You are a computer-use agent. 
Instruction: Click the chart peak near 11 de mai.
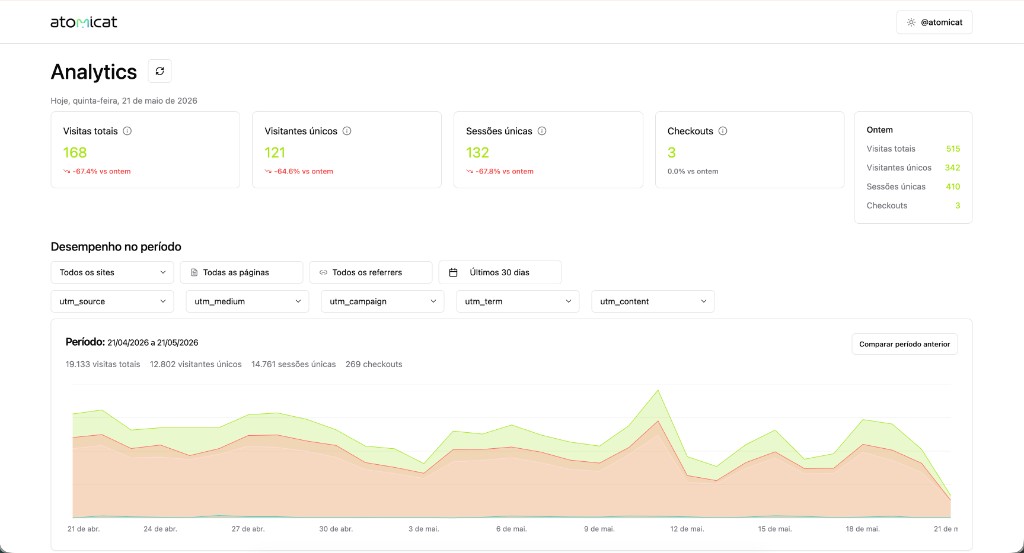click(x=658, y=391)
